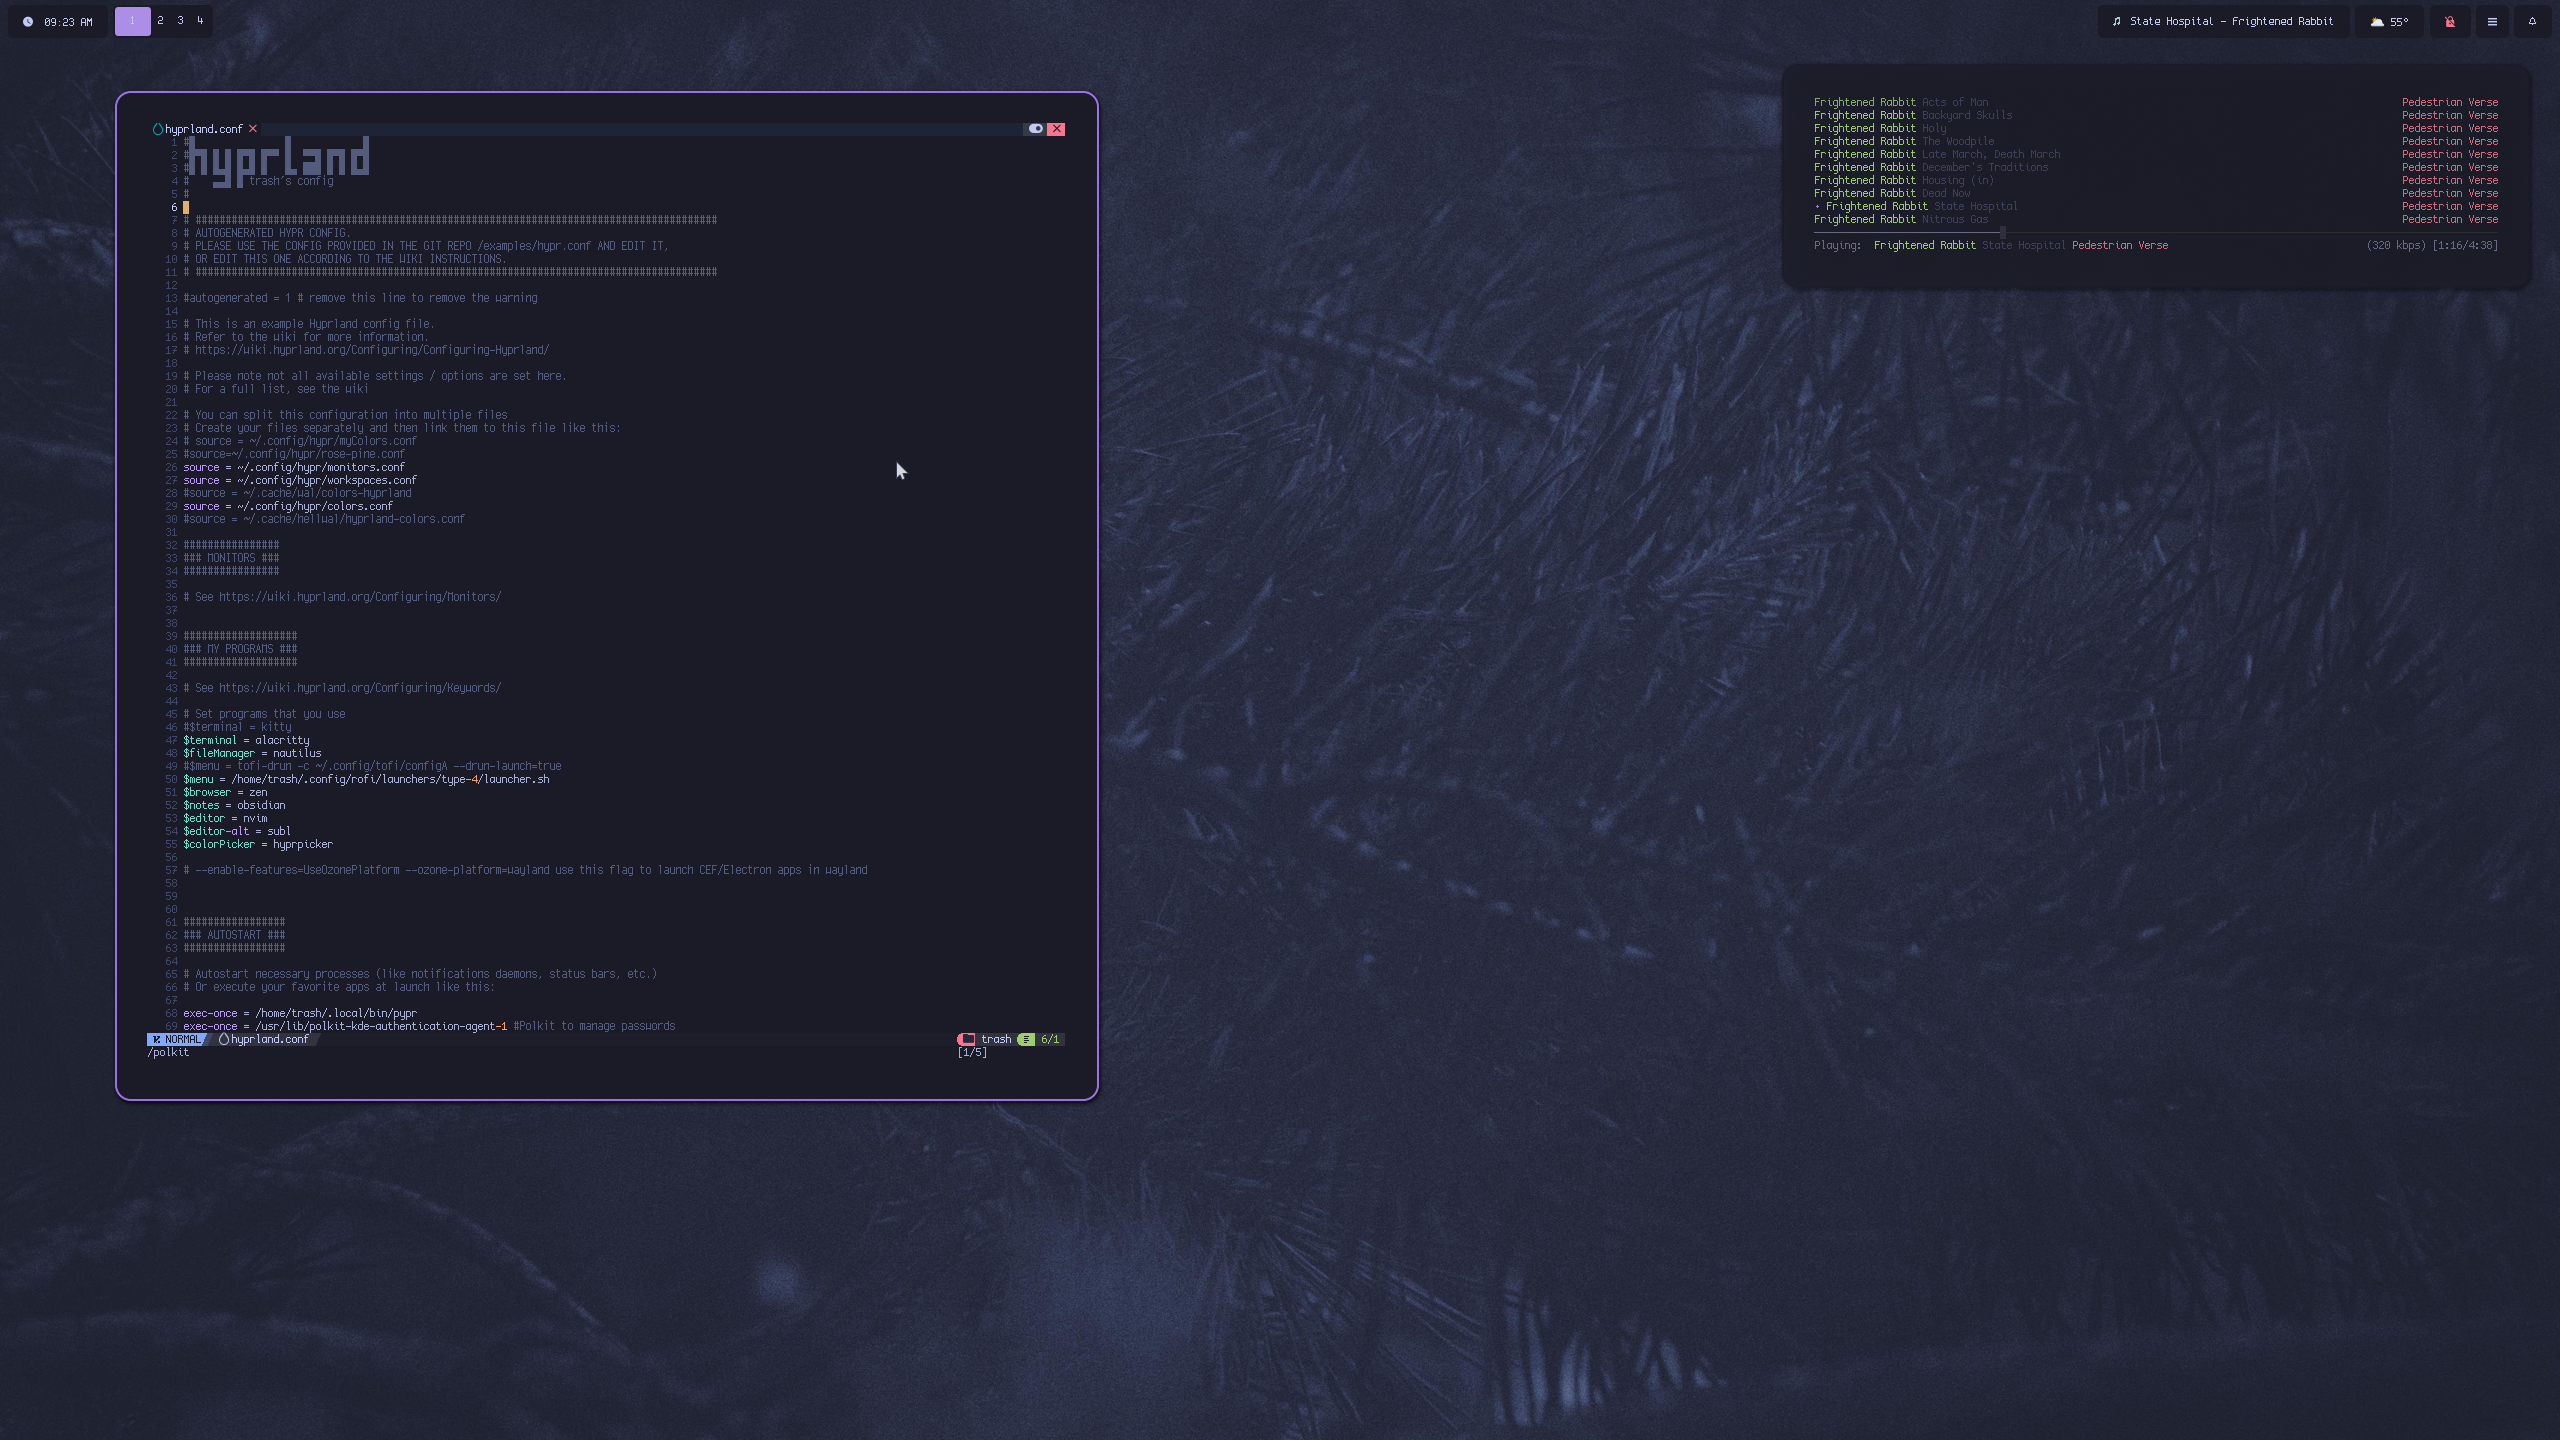
Task: Click the $colorPicker = hyprpicker line
Action: [258, 844]
